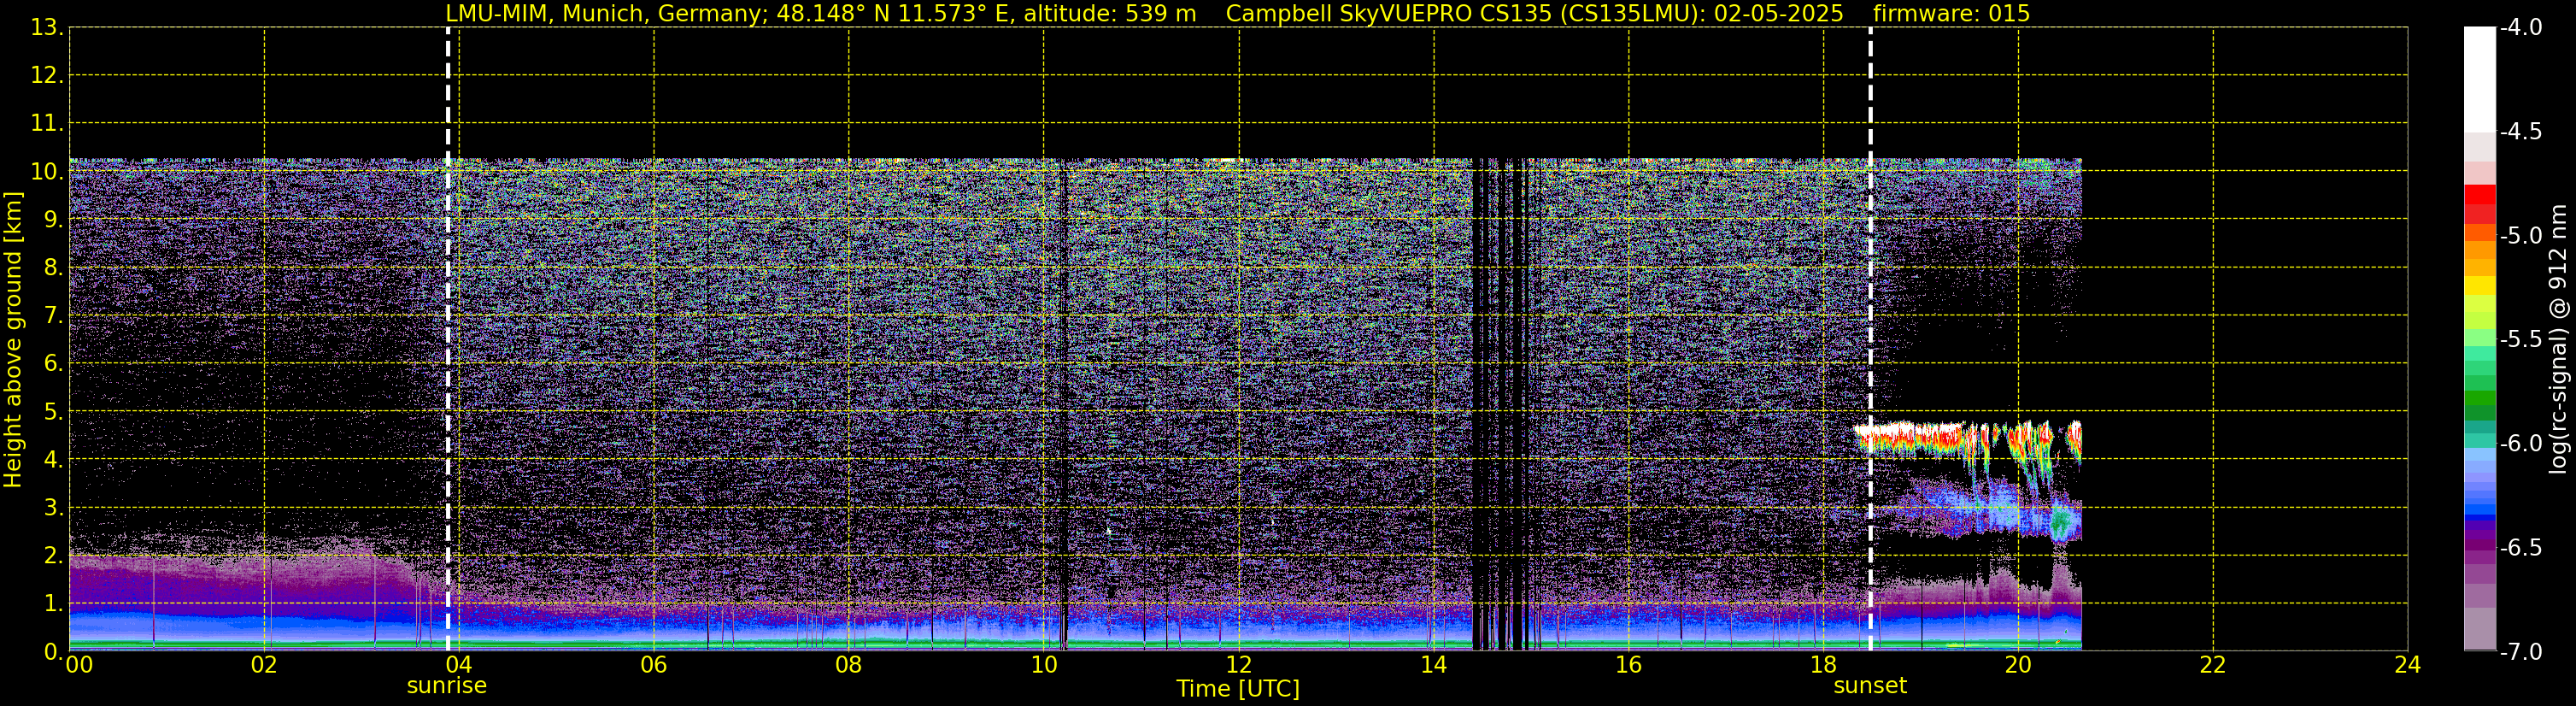2576x706 pixels.
Task: Click the colorbar tick label '-6.5'
Action: click(x=2520, y=548)
